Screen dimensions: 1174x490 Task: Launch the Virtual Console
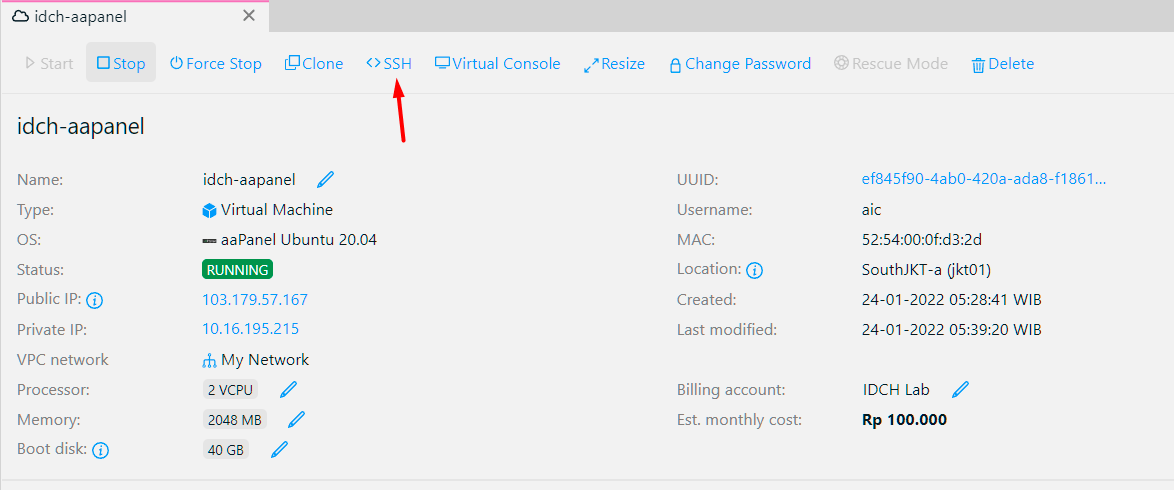(x=497, y=63)
